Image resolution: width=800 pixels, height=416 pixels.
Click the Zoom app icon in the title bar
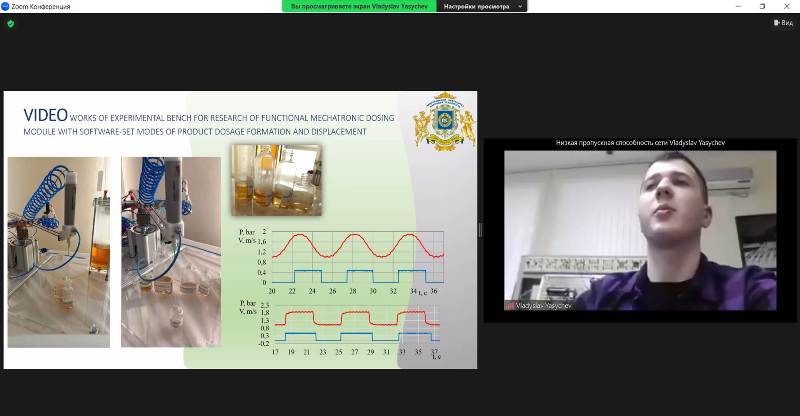coord(5,7)
